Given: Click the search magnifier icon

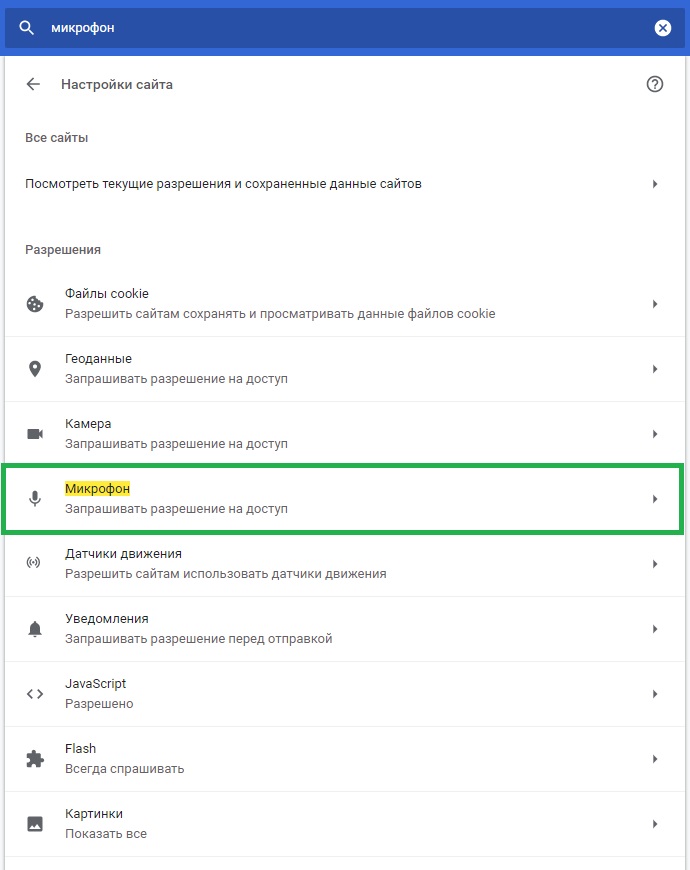Looking at the screenshot, I should pos(27,28).
